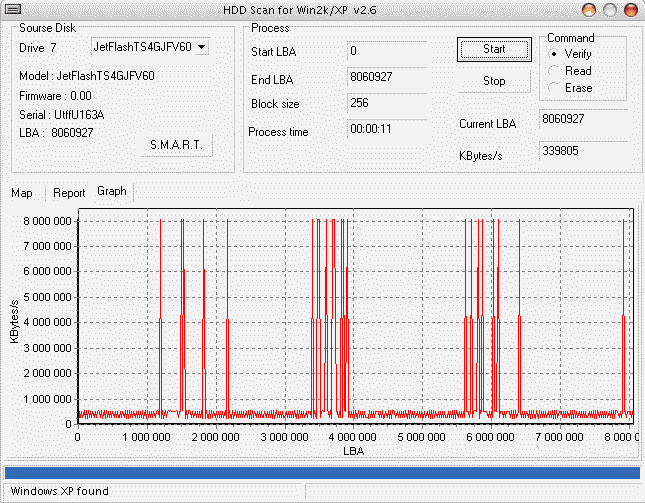The width and height of the screenshot is (645, 503).
Task: Click the KBytes/s speed value box
Action: pyautogui.click(x=584, y=153)
